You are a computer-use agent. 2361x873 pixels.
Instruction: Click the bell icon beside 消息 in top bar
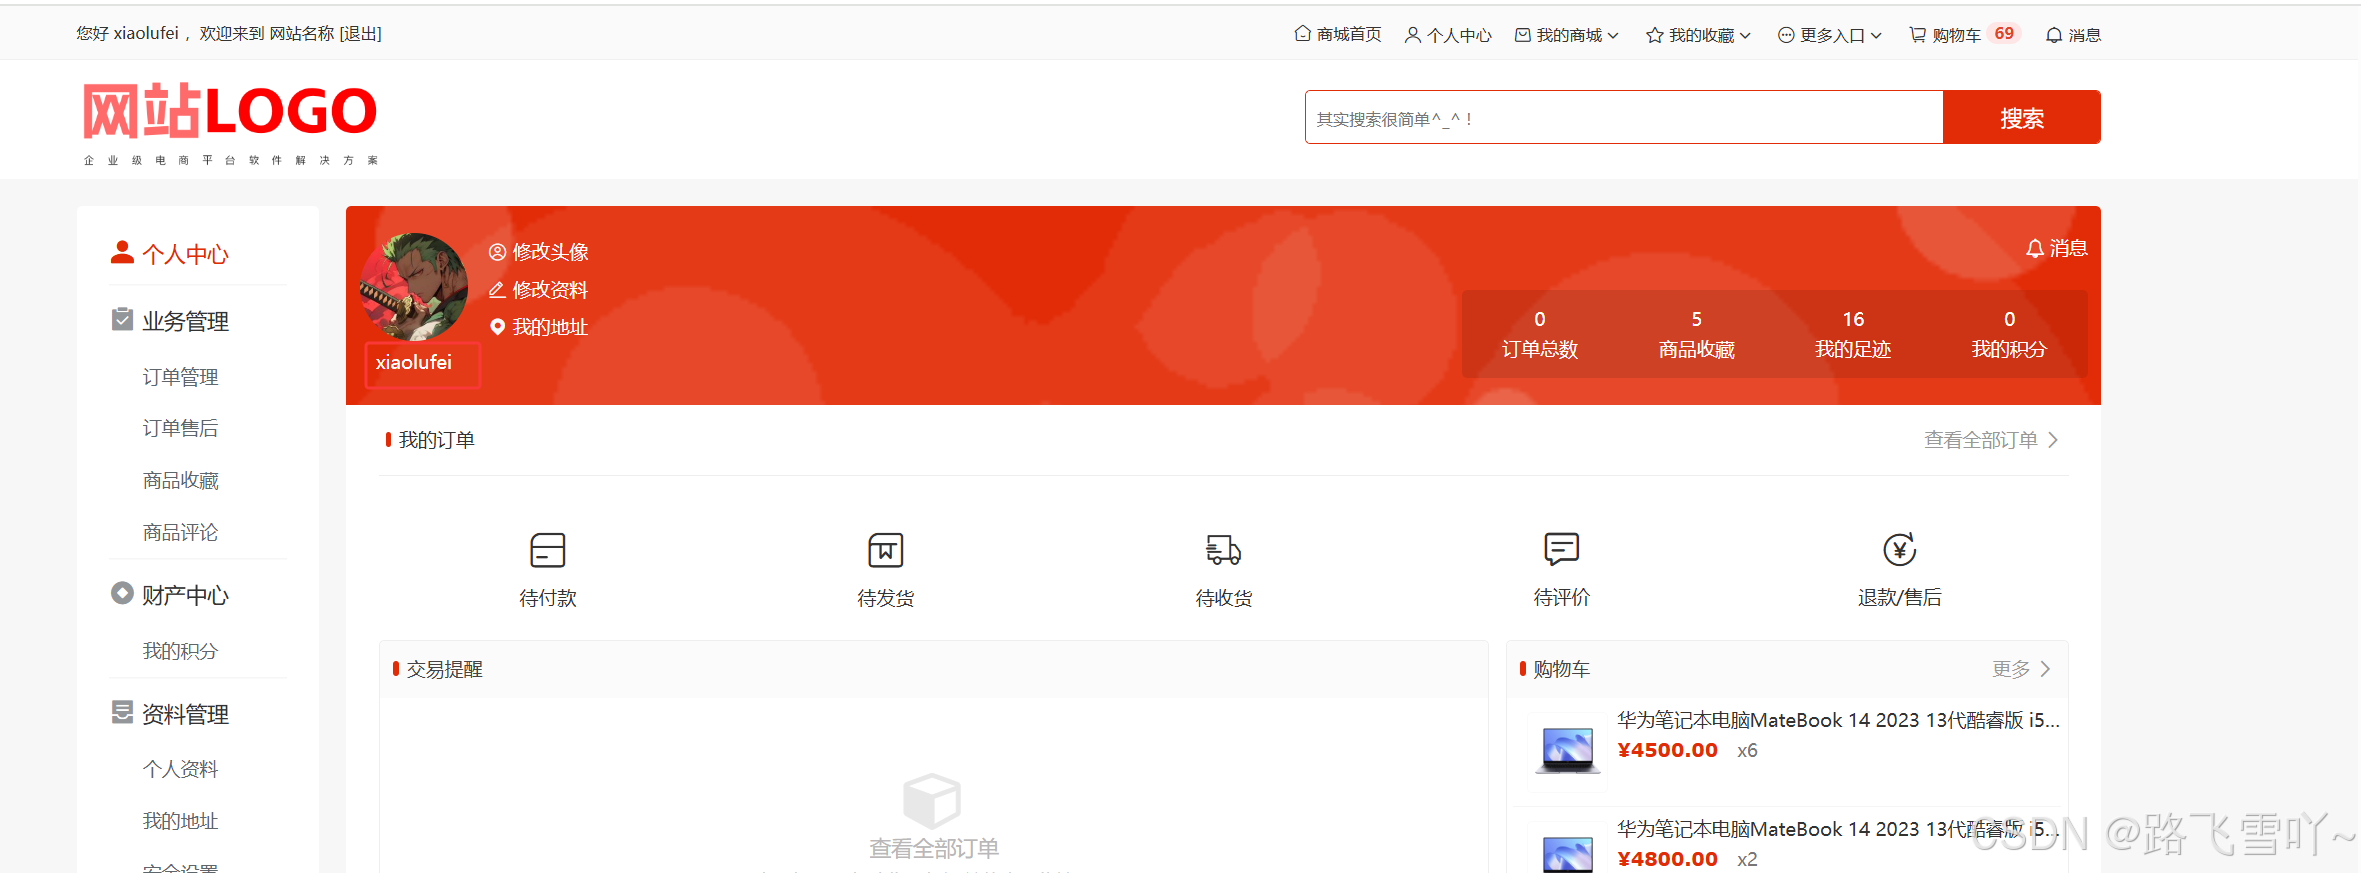click(x=2053, y=35)
